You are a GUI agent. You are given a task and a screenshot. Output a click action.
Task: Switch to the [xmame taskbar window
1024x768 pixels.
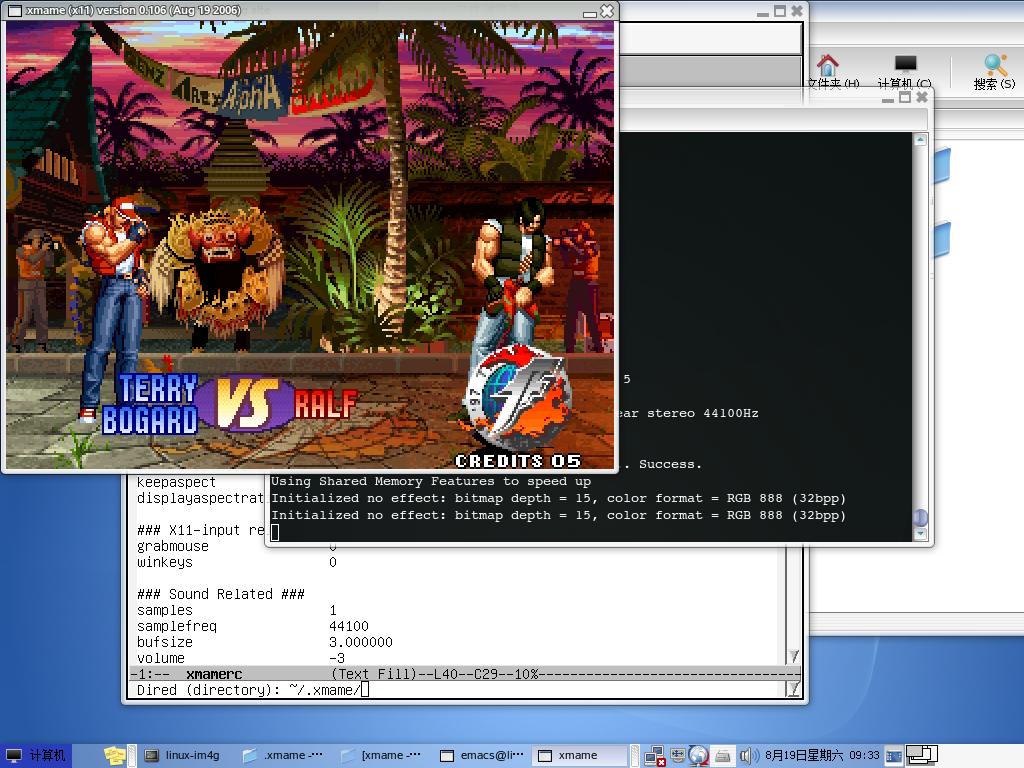383,756
